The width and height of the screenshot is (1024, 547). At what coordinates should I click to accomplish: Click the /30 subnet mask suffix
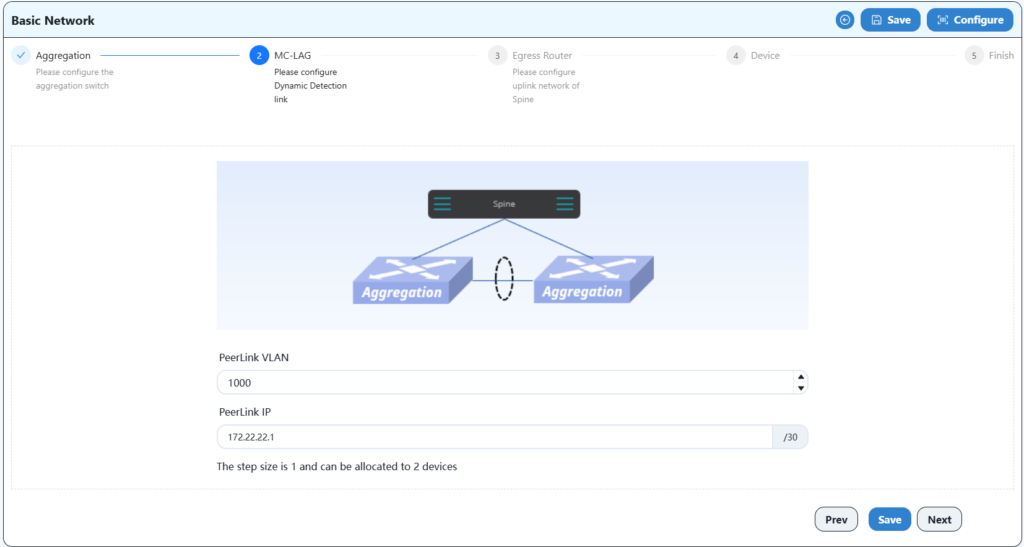(x=790, y=437)
